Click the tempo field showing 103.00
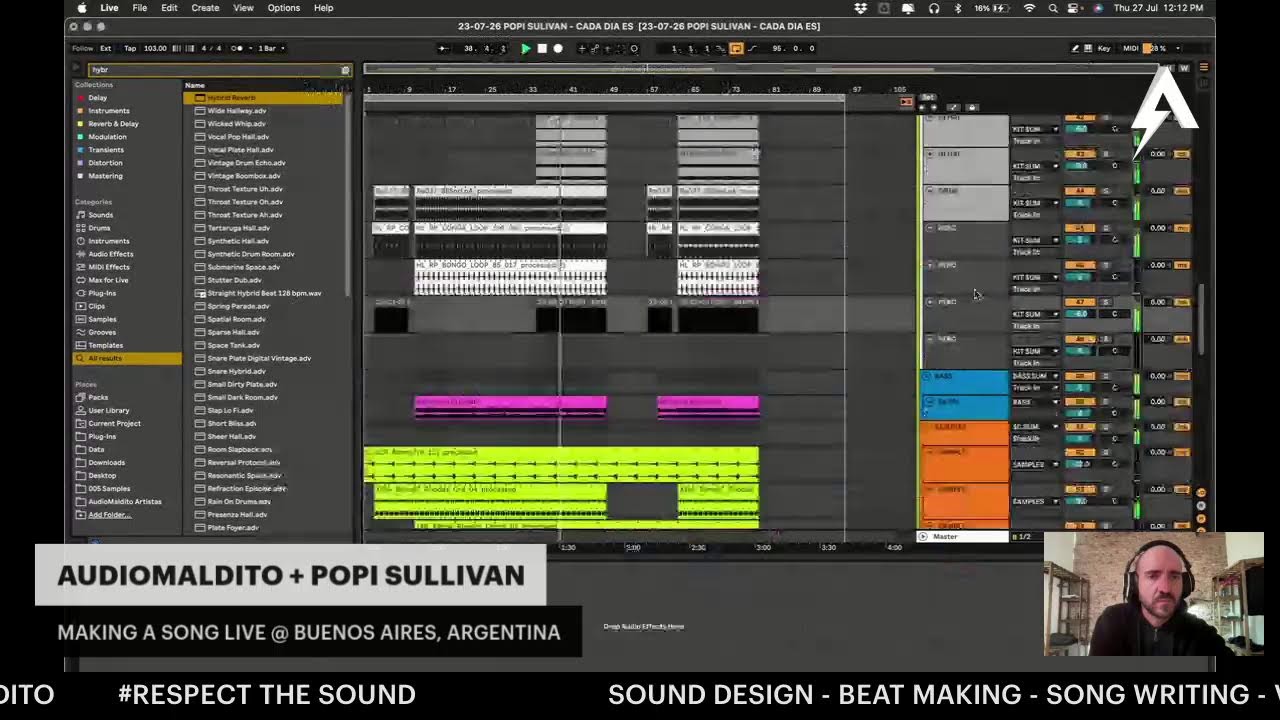Viewport: 1280px width, 720px height. point(155,48)
